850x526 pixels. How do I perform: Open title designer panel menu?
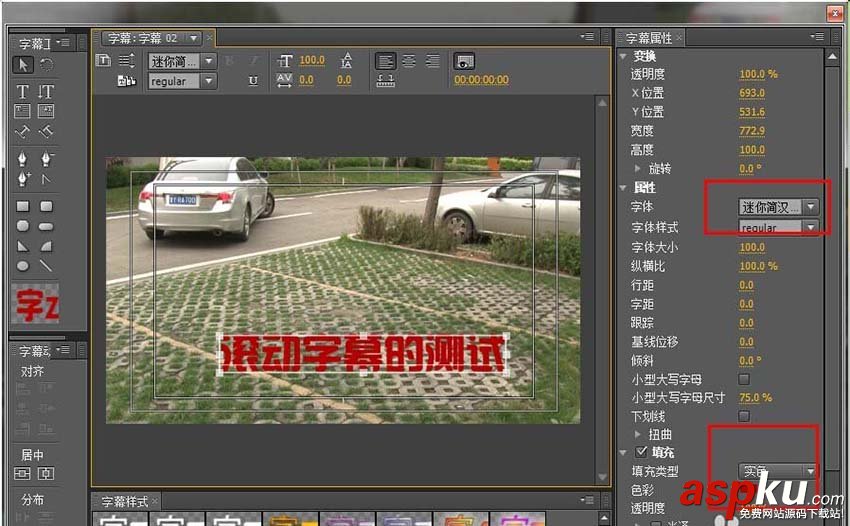[x=587, y=37]
